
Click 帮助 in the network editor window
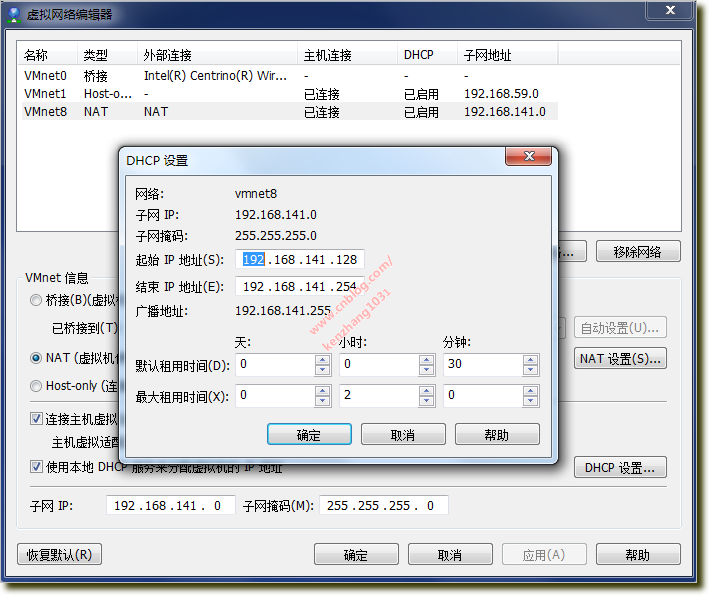[x=638, y=554]
